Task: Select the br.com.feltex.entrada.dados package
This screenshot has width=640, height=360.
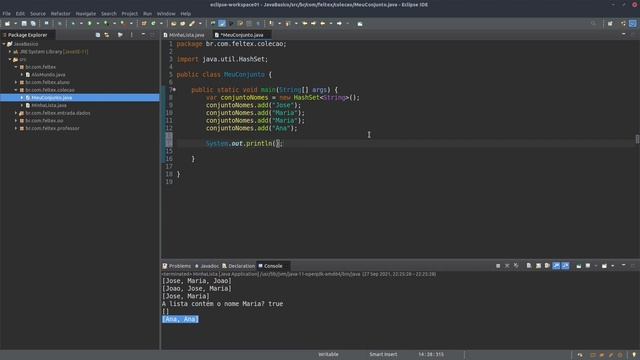Action: [x=58, y=113]
